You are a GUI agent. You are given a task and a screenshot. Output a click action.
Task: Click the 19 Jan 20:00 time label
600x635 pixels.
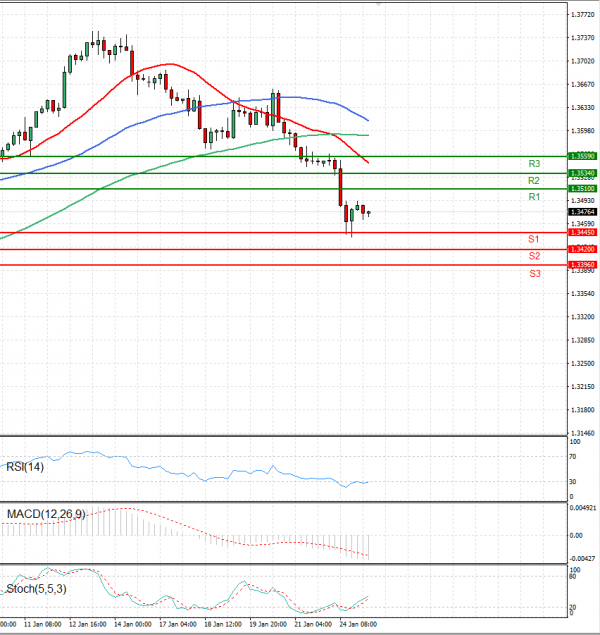point(268,624)
